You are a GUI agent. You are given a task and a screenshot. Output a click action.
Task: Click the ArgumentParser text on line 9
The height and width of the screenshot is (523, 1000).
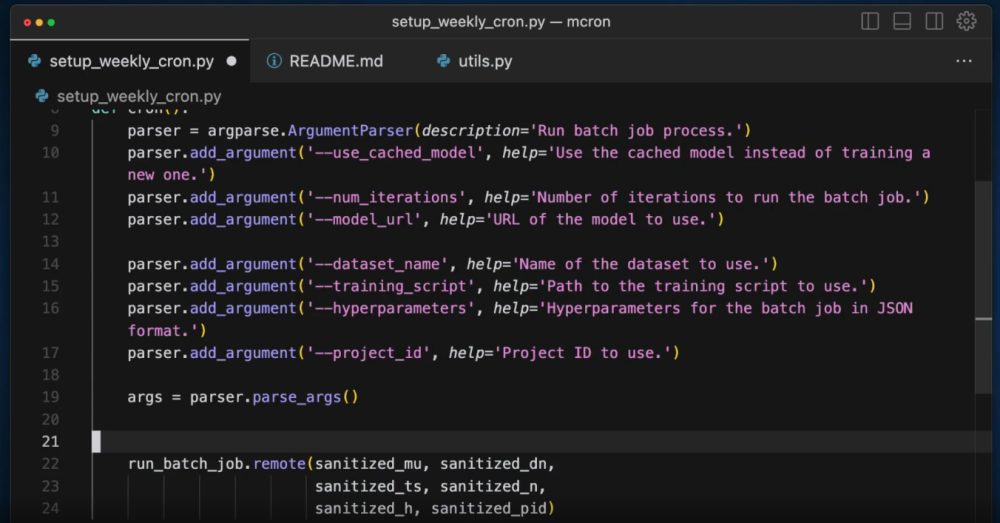[350, 131]
